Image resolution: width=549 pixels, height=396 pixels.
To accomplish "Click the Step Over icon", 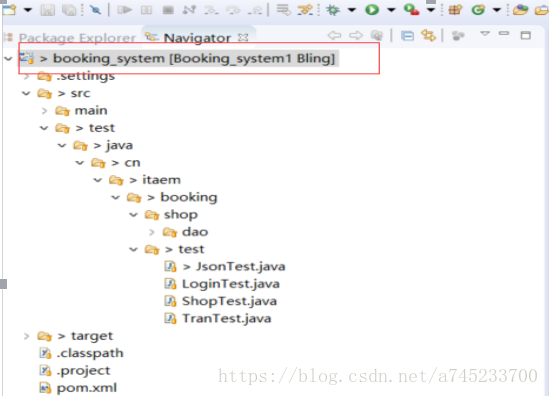I will [233, 10].
